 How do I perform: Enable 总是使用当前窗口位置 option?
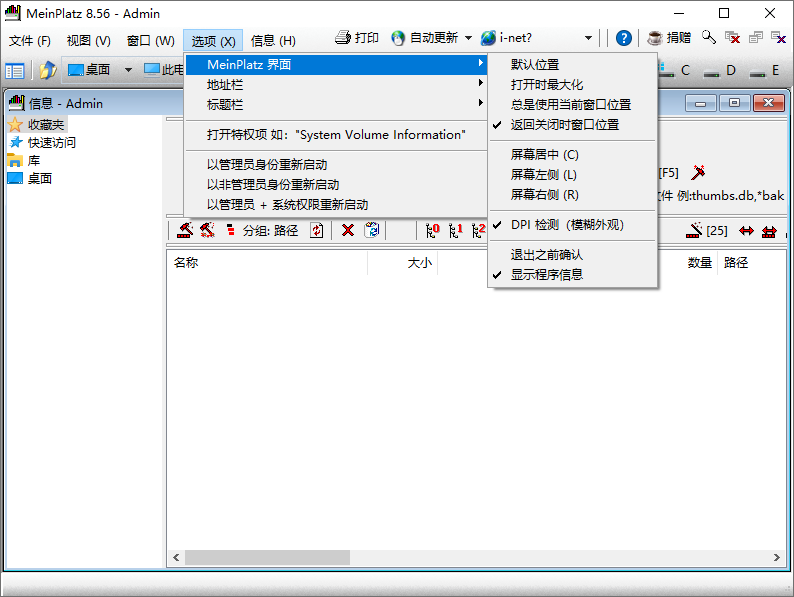573,105
